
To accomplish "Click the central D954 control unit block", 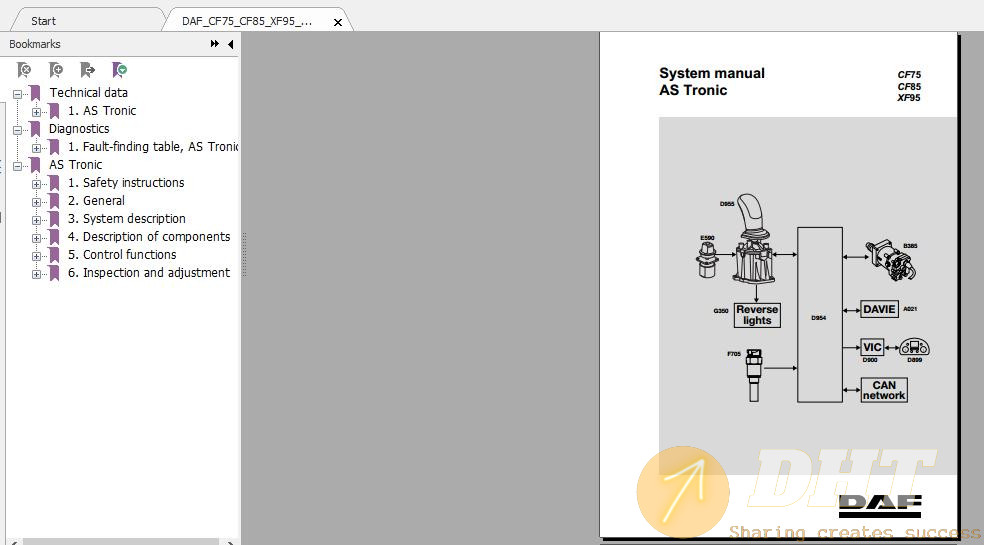I will click(820, 315).
